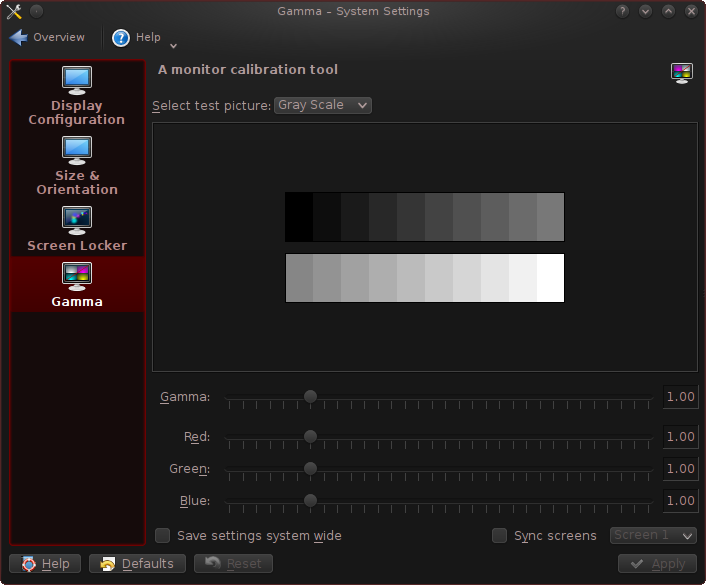The width and height of the screenshot is (706, 585).
Task: Minimize window with title bar down arrow
Action: (x=645, y=11)
